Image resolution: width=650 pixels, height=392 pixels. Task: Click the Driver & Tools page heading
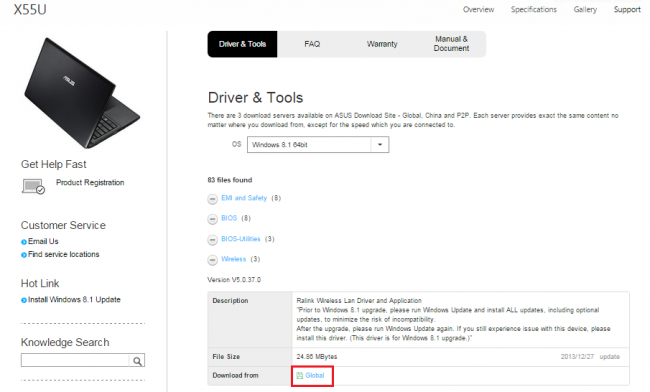255,98
